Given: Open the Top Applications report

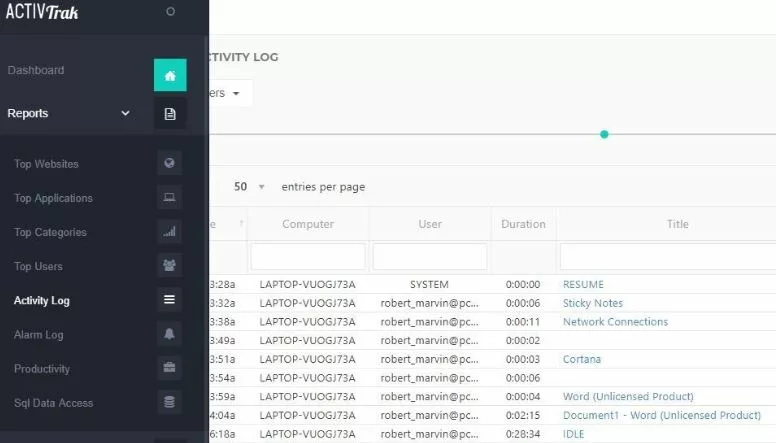Looking at the screenshot, I should [53, 198].
